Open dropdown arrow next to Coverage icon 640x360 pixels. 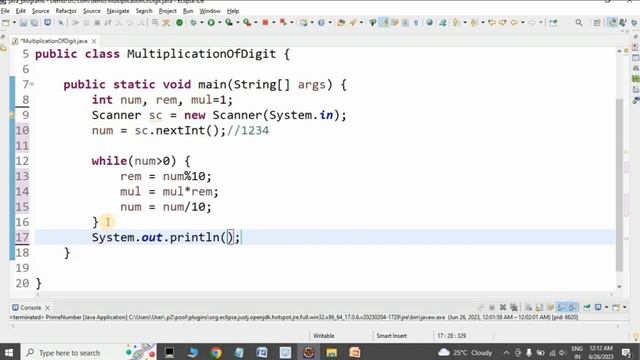coord(238,23)
